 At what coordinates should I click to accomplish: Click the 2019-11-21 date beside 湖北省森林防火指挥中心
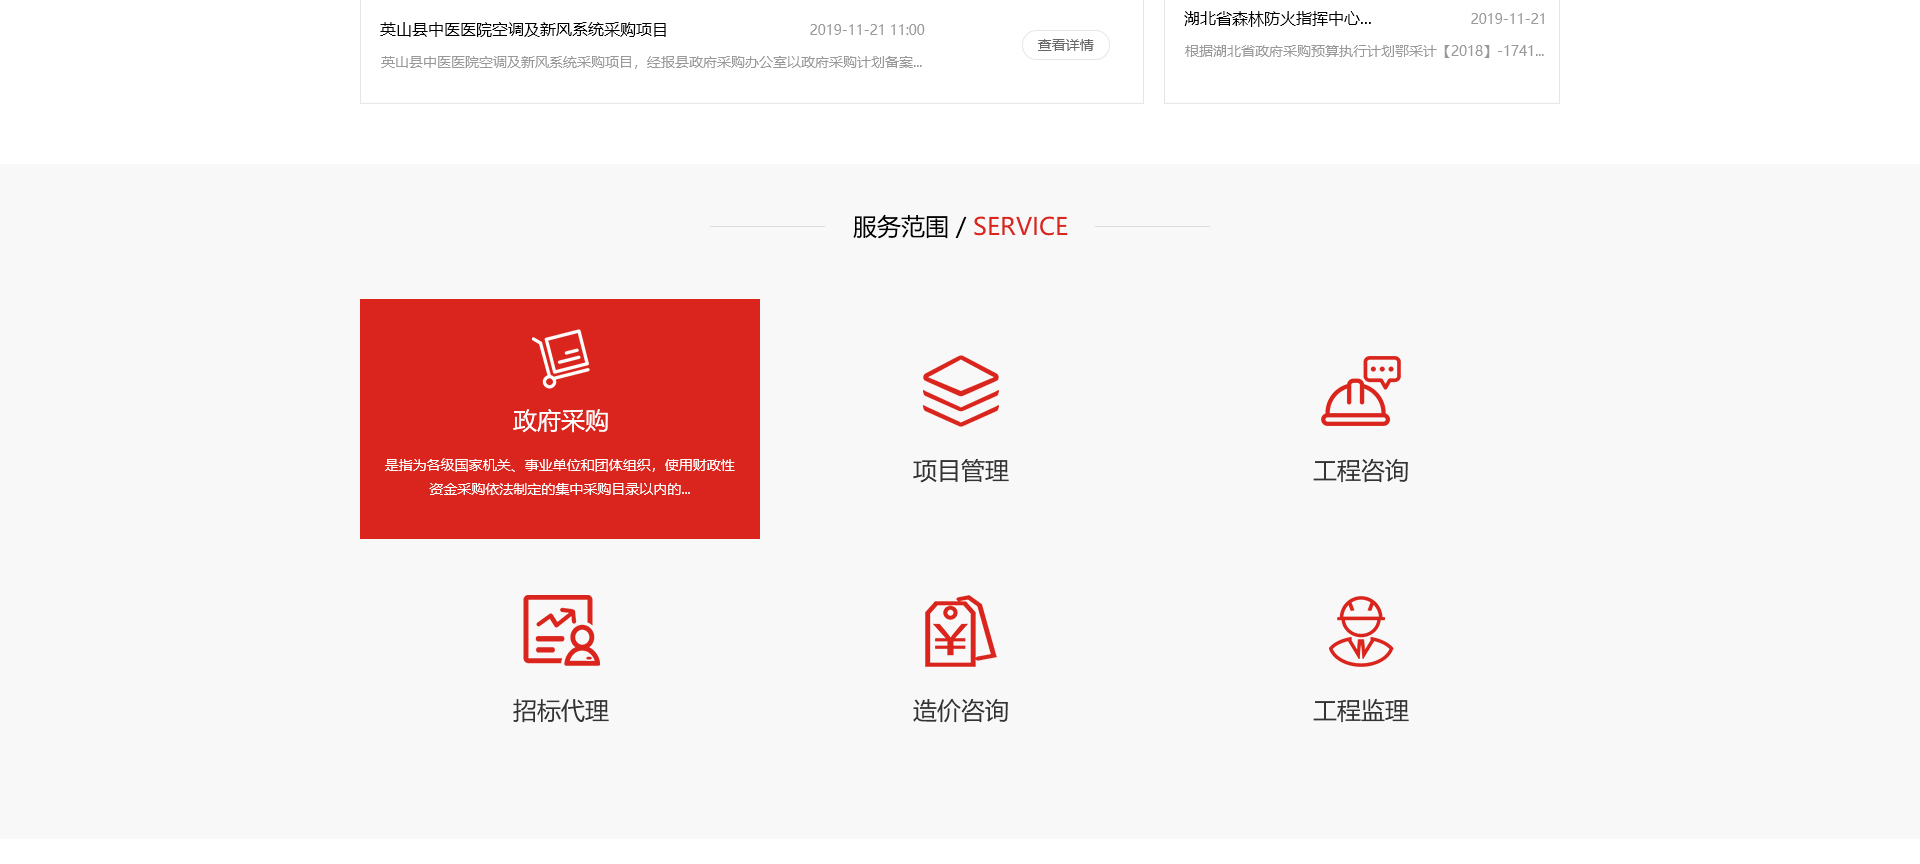[x=1508, y=19]
